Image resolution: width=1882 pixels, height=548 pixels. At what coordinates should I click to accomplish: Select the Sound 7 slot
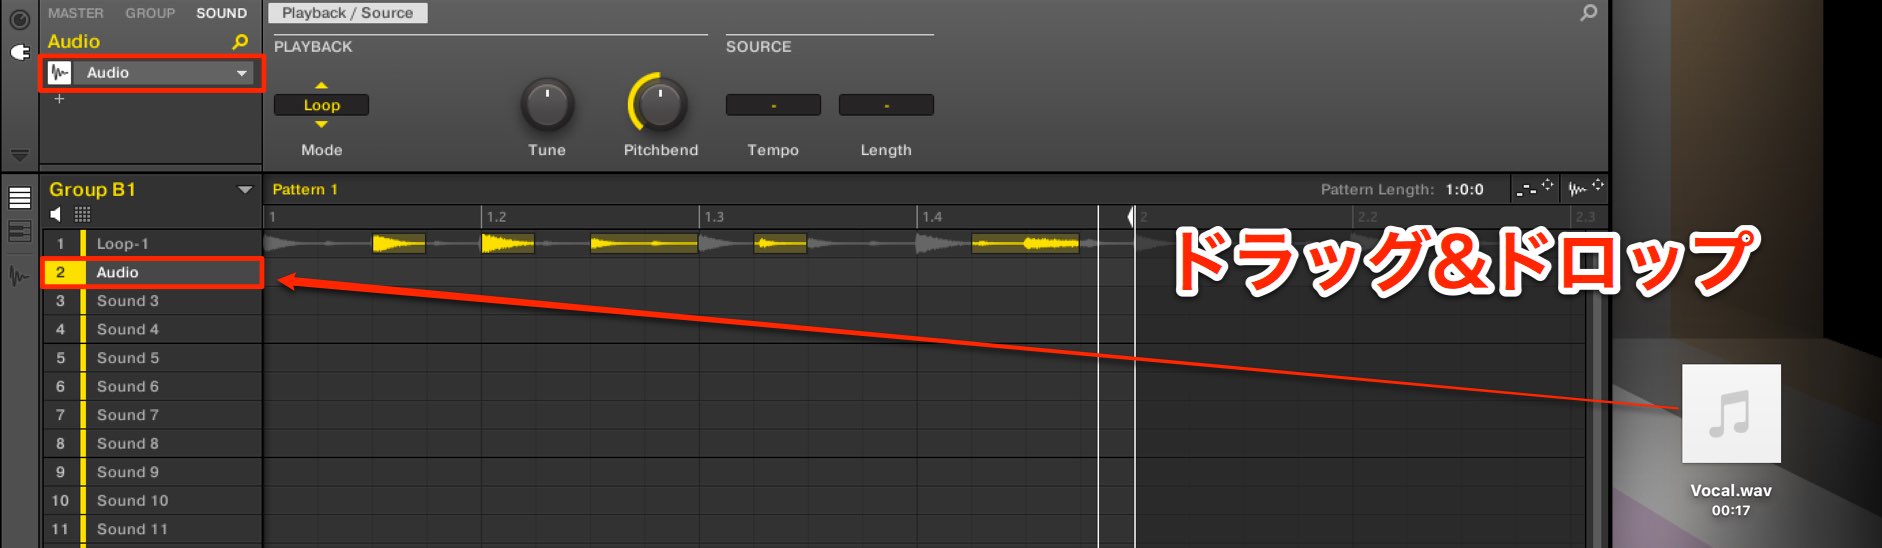[153, 415]
